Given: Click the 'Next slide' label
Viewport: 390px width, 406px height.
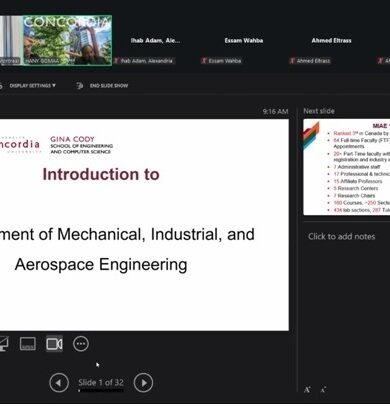Looking at the screenshot, I should tap(319, 111).
